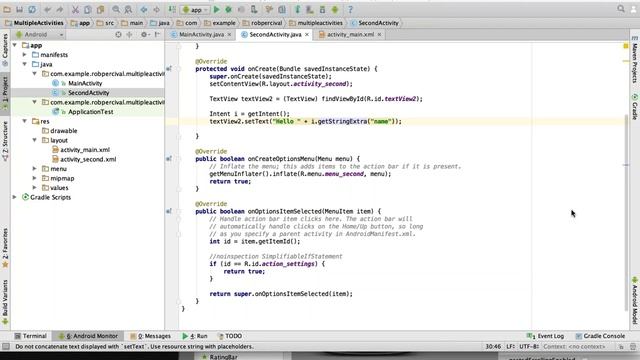Click the Make Project icon

coord(172,9)
